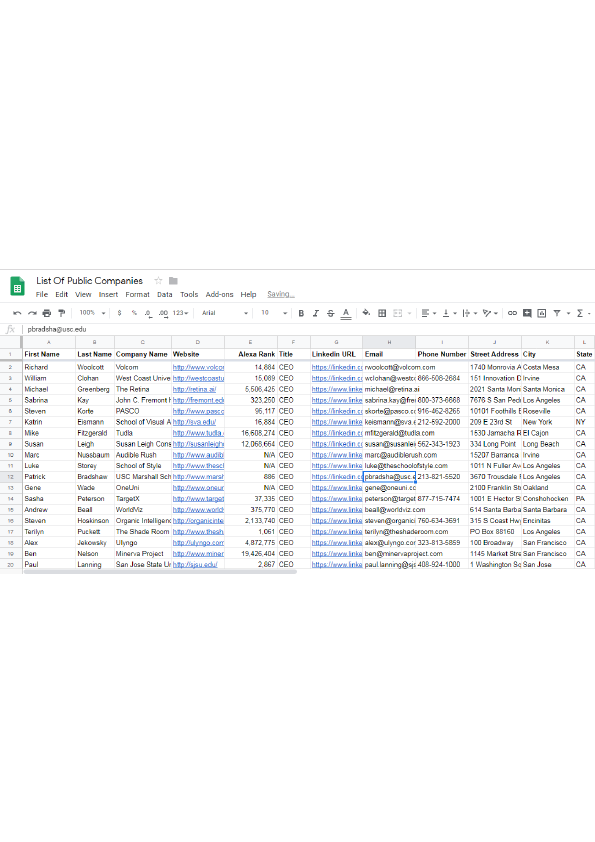The image size is (595, 842).
Task: Open the Insert menu
Action: pyautogui.click(x=108, y=294)
